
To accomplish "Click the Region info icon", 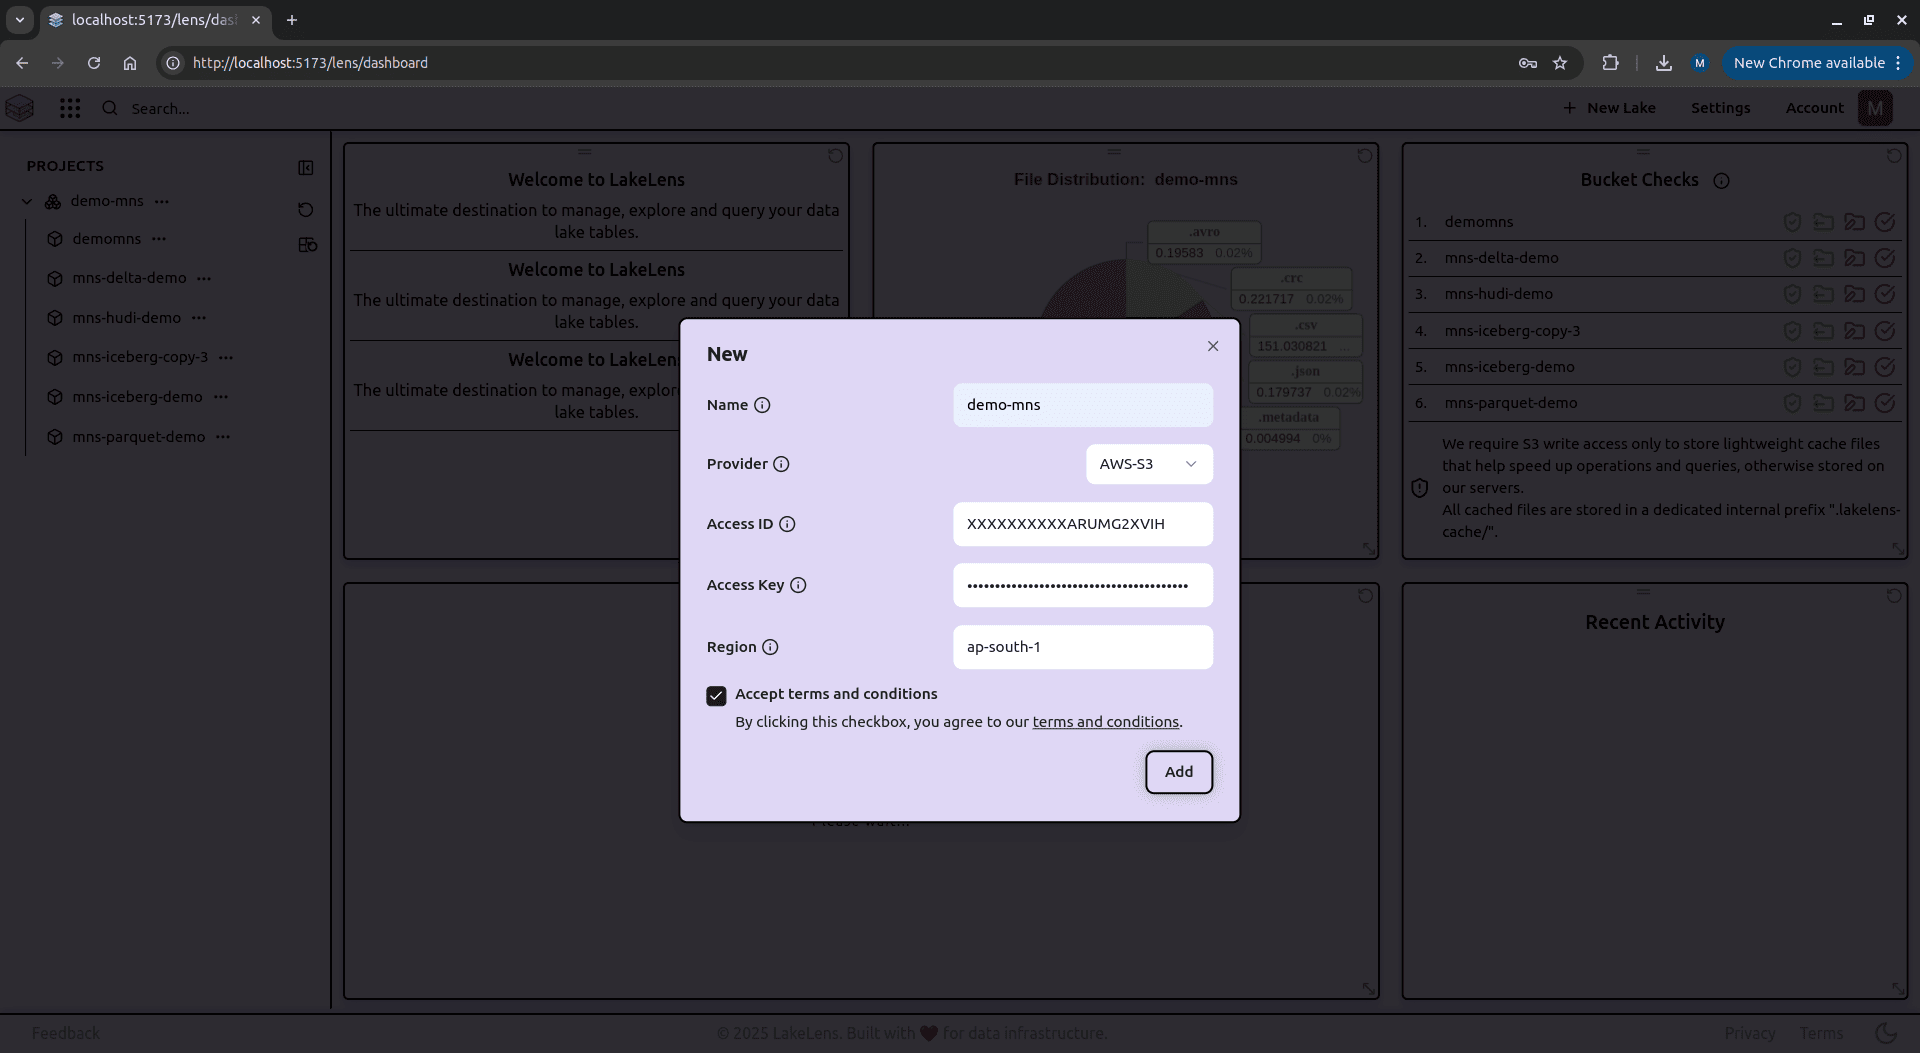I will (x=770, y=647).
